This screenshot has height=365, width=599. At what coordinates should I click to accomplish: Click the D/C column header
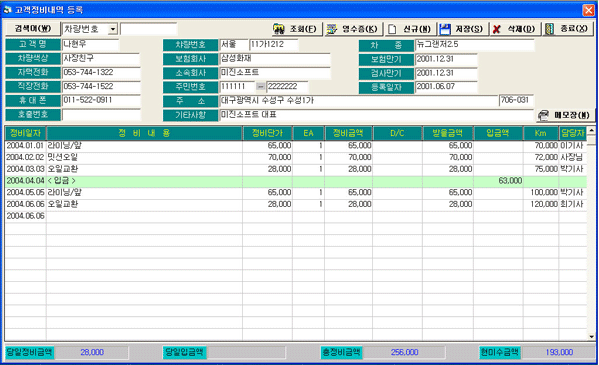397,133
